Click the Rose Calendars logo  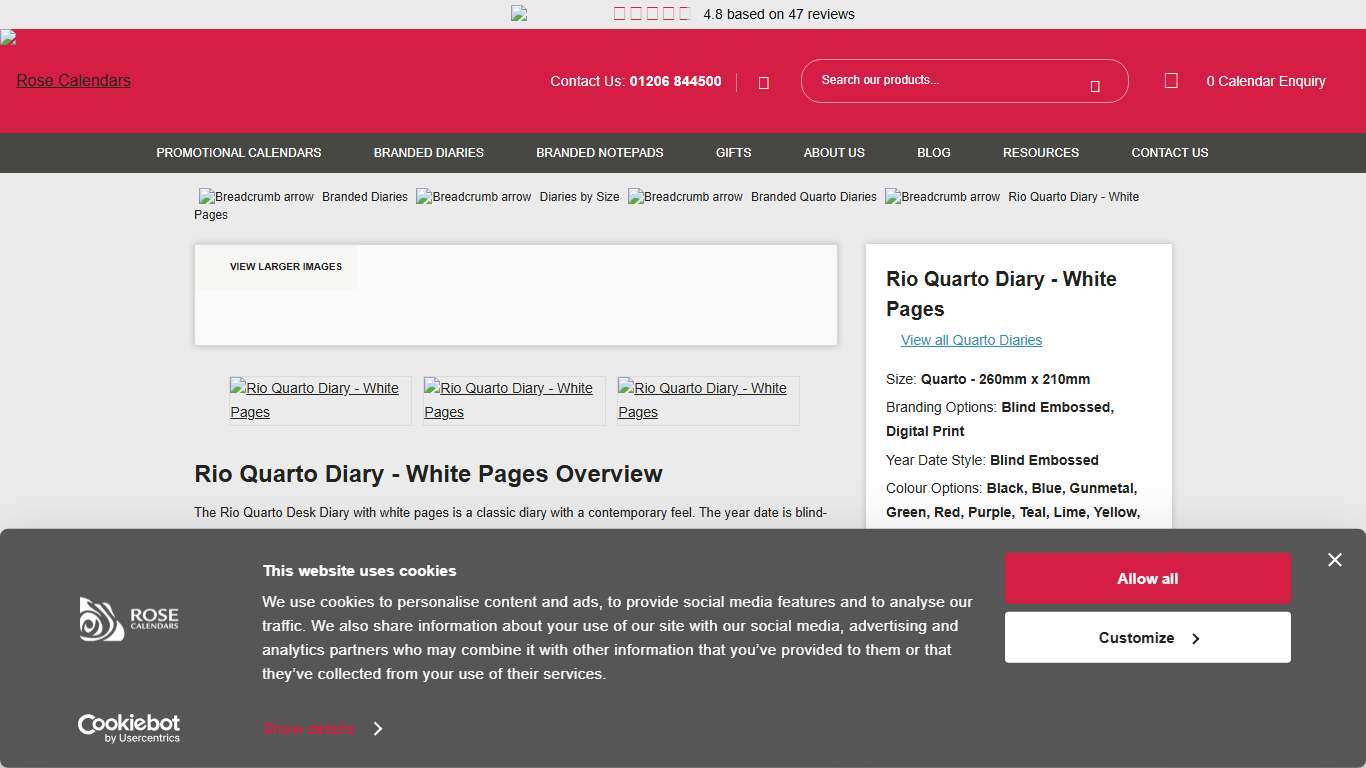click(73, 80)
